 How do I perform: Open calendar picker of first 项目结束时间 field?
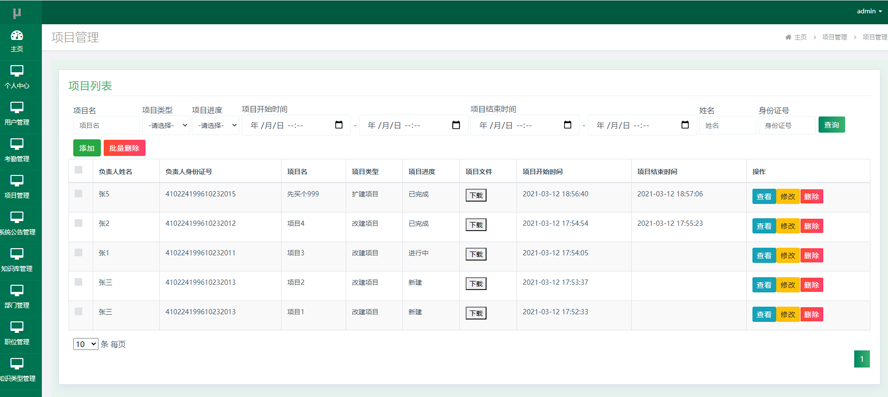567,125
